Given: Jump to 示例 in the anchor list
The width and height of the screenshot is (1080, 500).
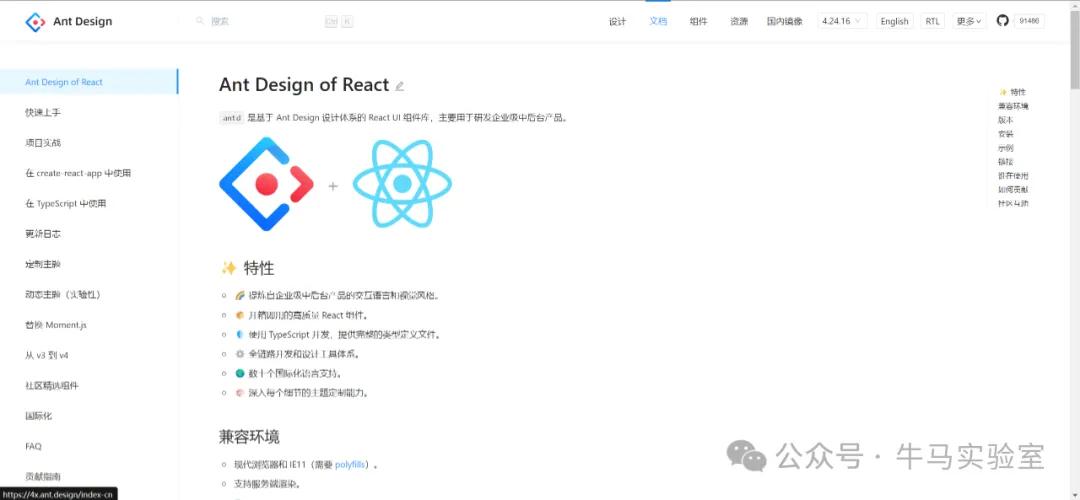Looking at the screenshot, I should (1006, 148).
